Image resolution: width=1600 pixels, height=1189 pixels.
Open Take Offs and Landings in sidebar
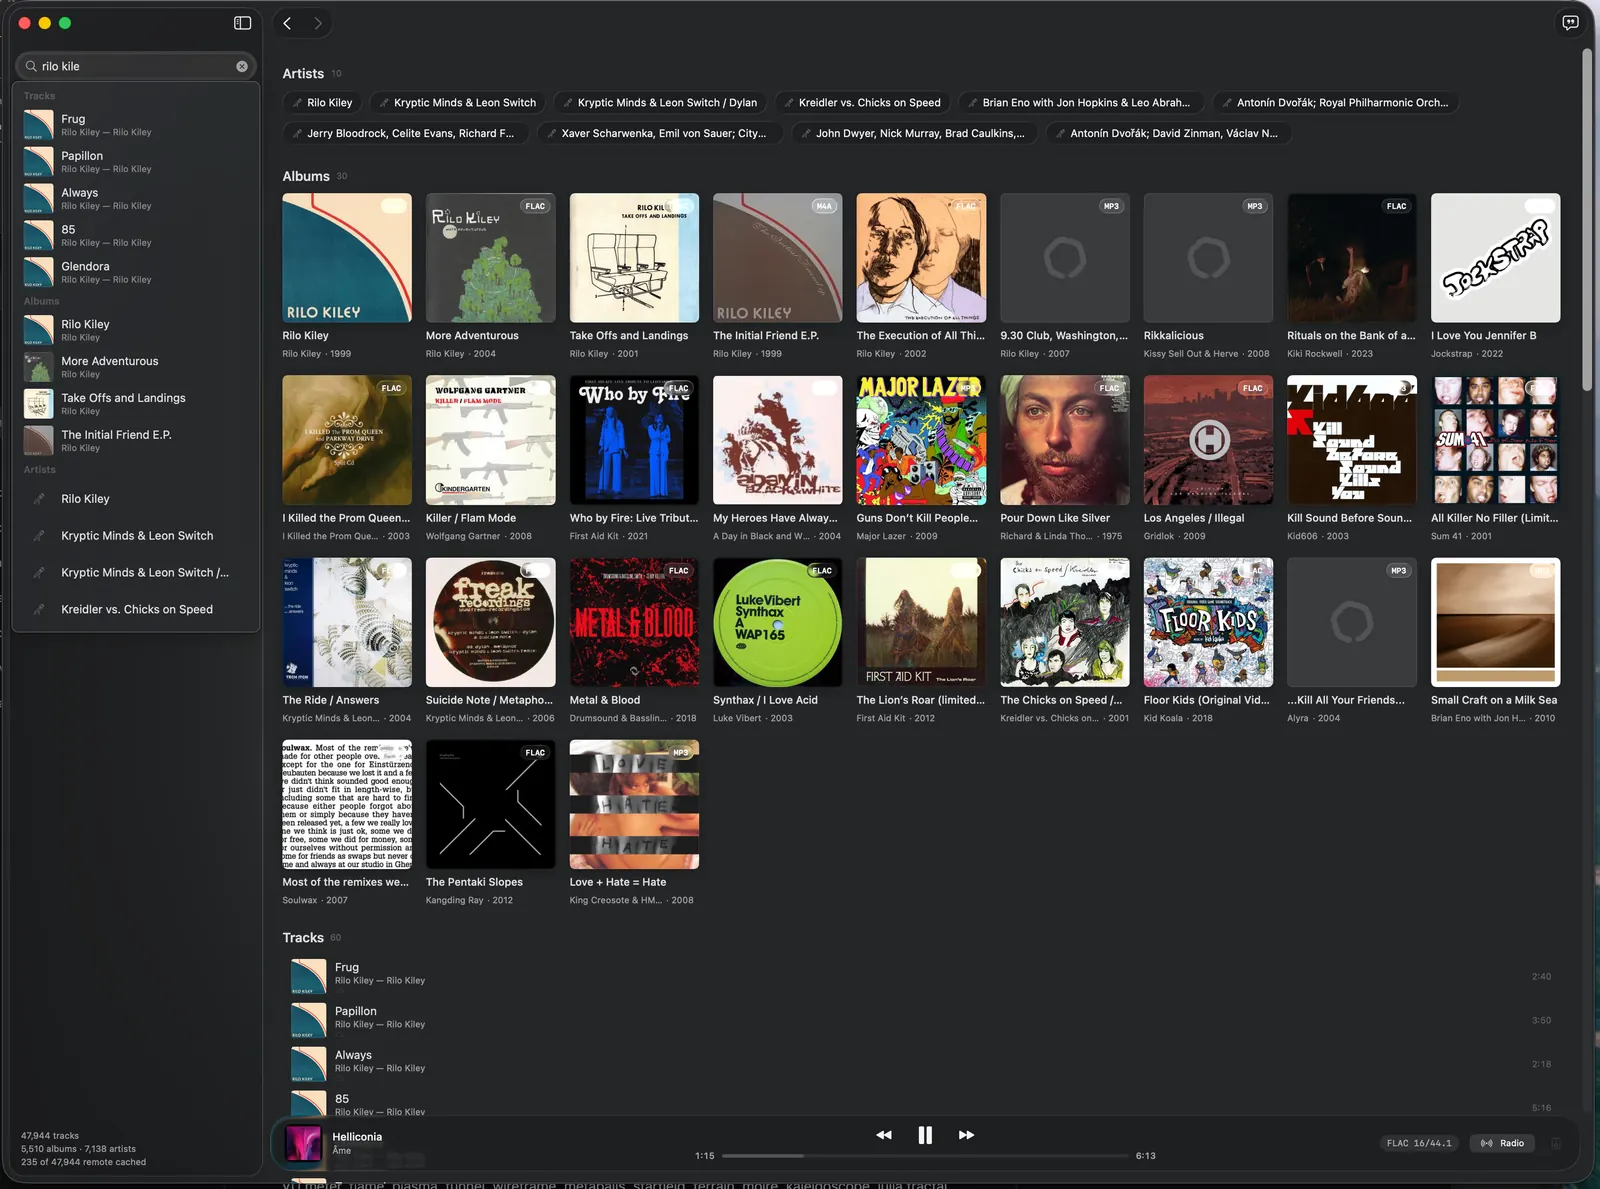[136, 404]
